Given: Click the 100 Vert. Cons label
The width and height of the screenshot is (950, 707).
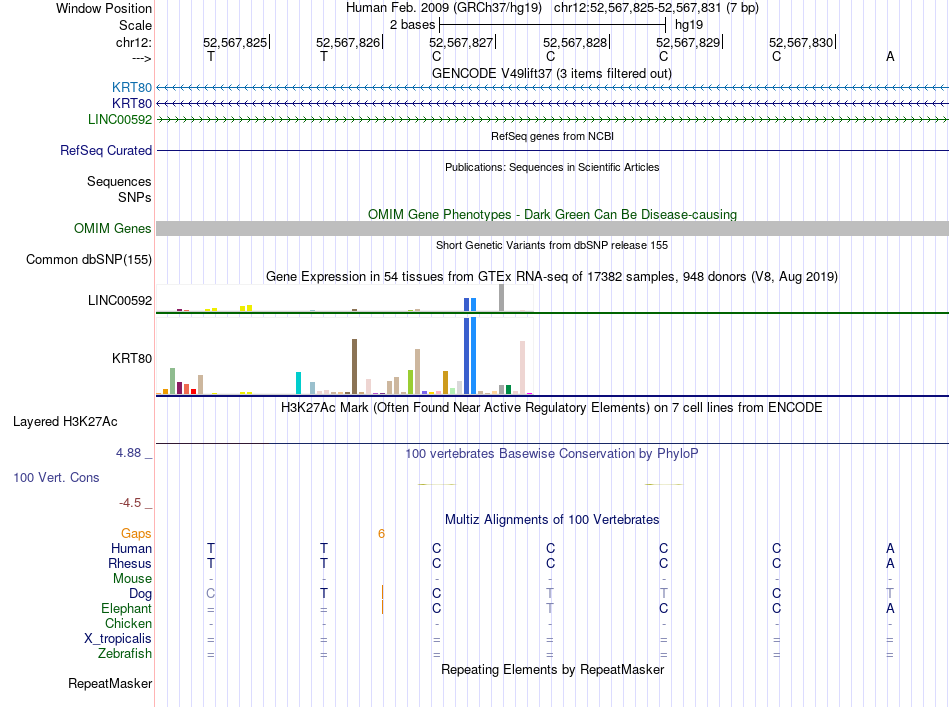Looking at the screenshot, I should (56, 477).
